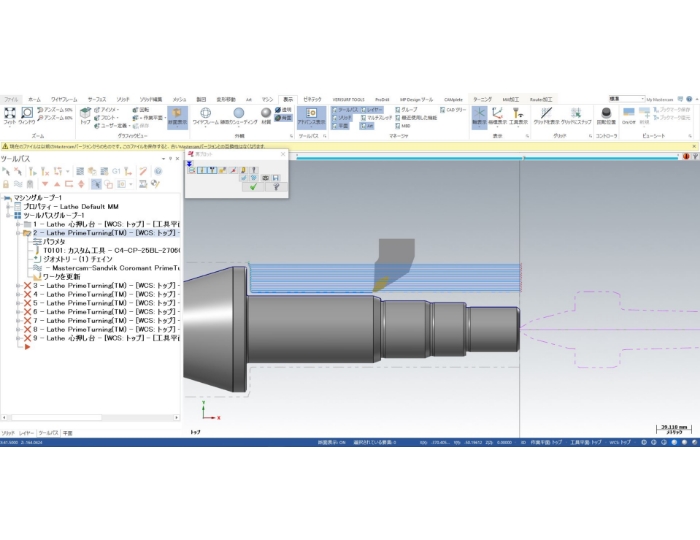This screenshot has height=540, width=700.
Task: Click the 座標表示 gnomon icon
Action: pos(497,113)
